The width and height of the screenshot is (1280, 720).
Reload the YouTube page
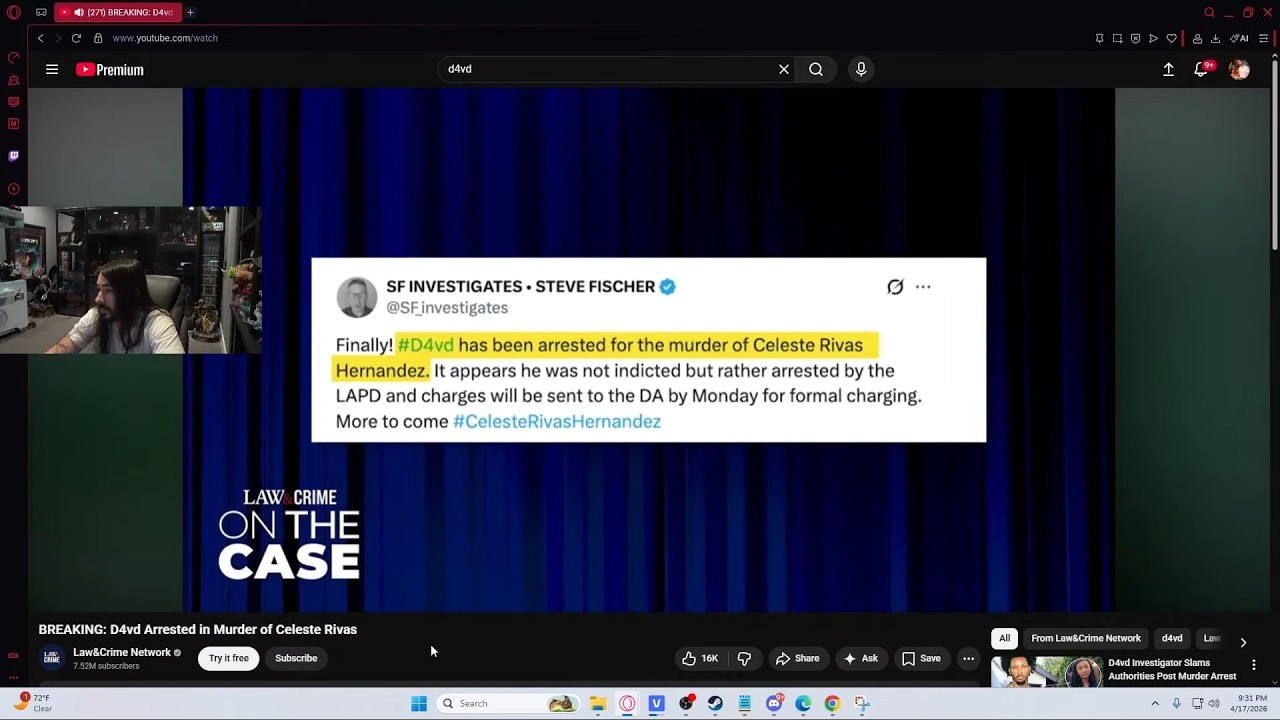pyautogui.click(x=76, y=38)
